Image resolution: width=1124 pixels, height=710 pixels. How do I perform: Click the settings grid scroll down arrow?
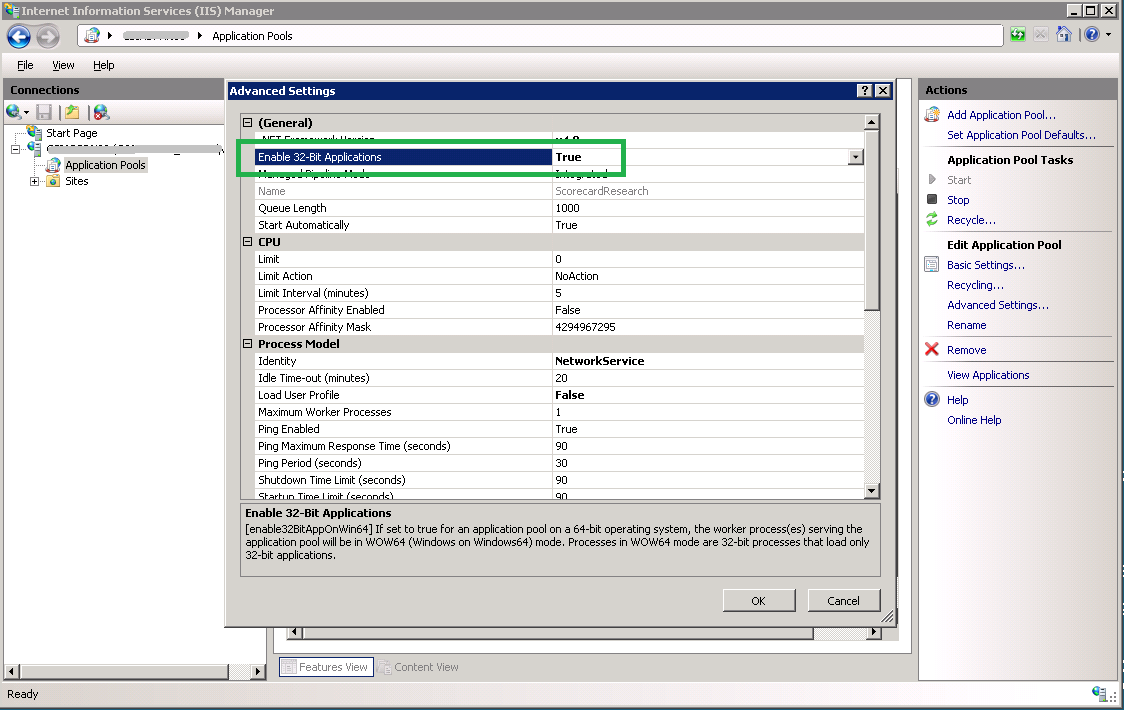[872, 491]
